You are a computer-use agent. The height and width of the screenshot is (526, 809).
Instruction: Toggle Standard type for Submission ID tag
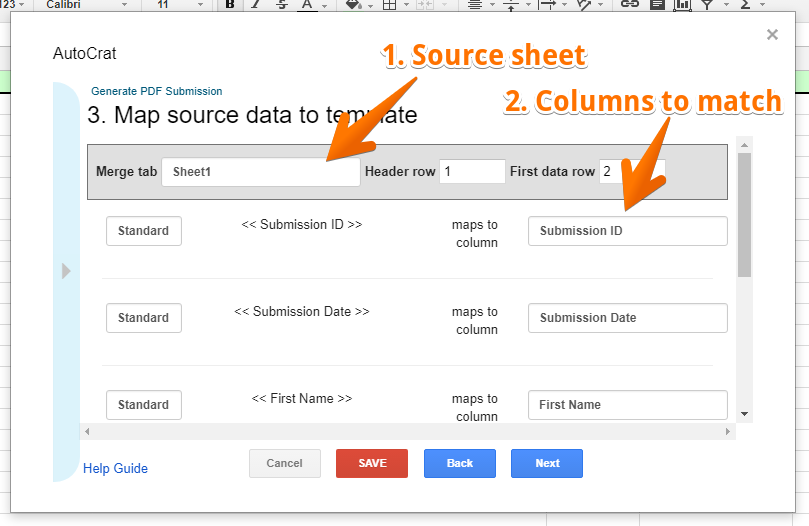144,231
